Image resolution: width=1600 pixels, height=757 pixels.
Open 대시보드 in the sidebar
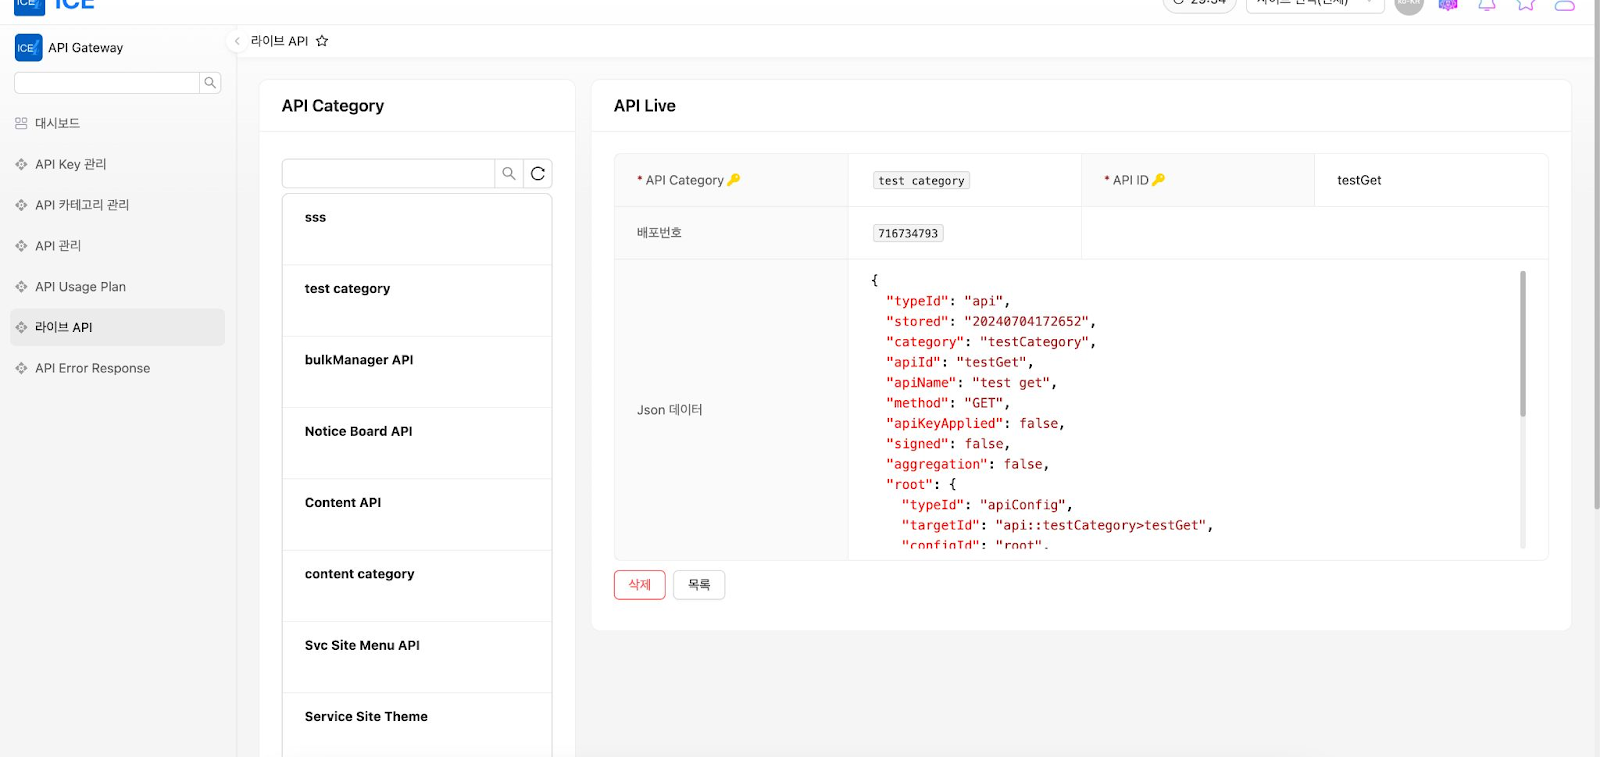[58, 123]
